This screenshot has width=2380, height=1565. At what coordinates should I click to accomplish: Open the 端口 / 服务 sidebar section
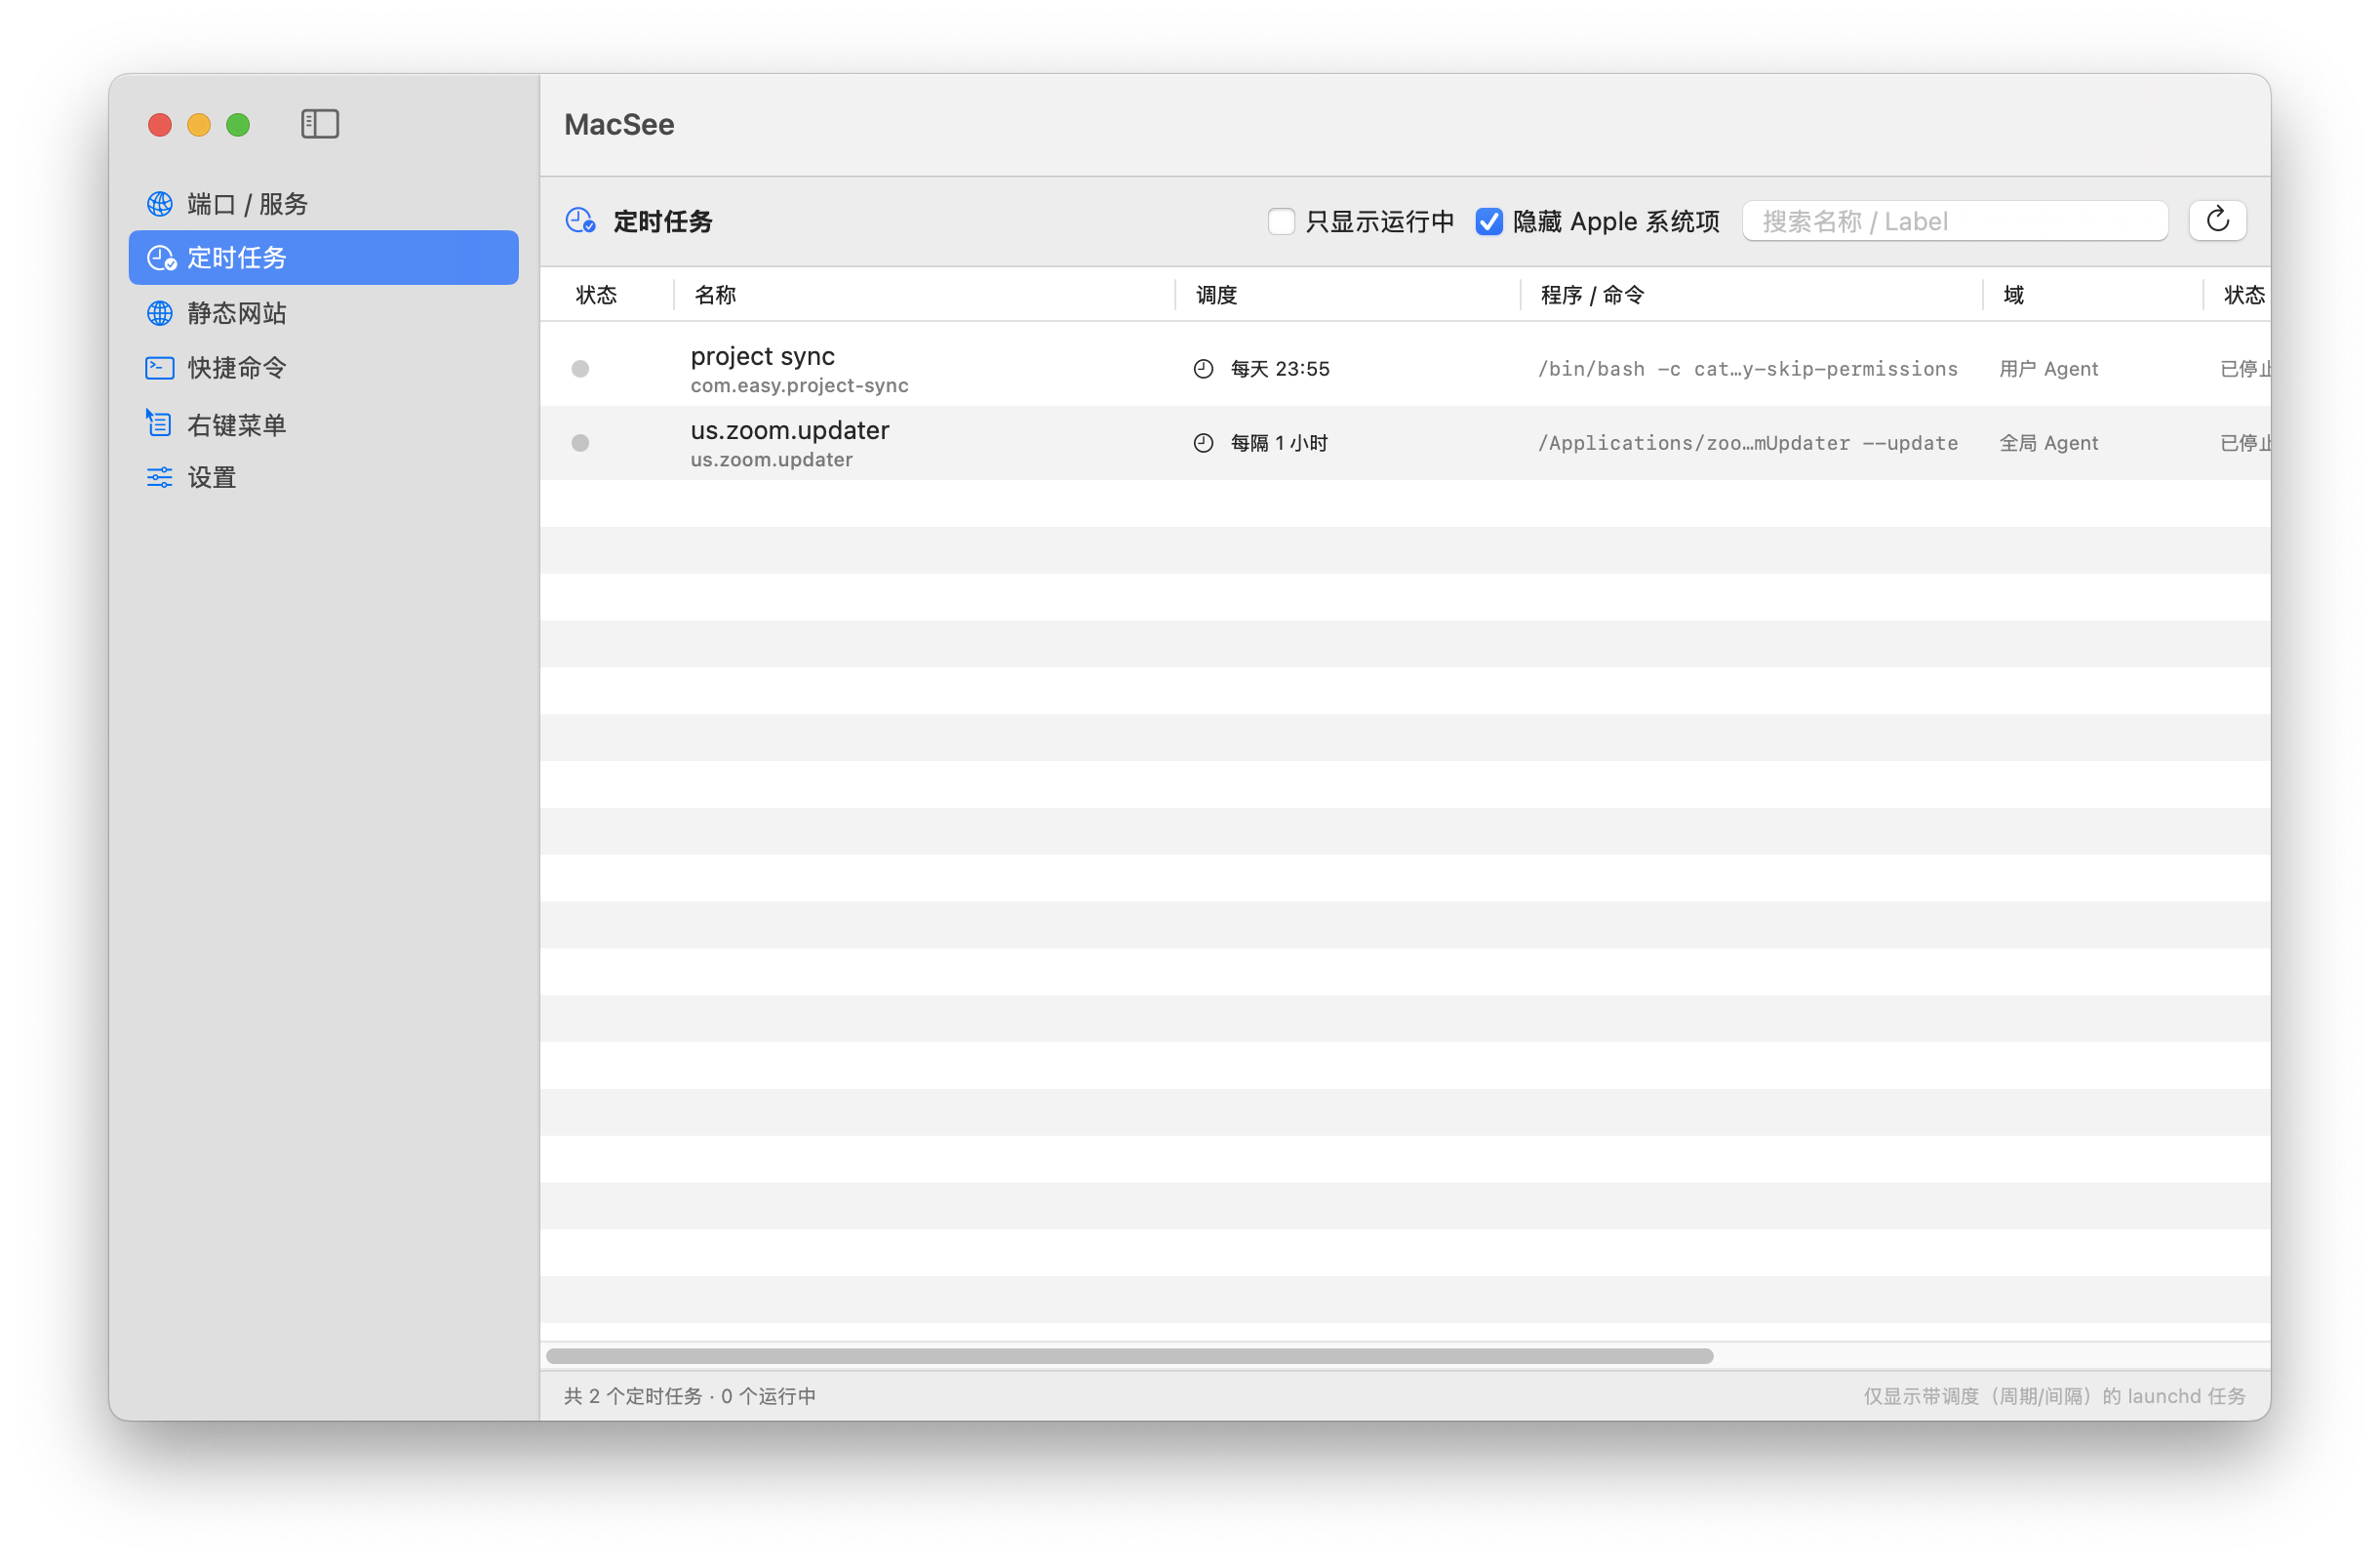click(324, 204)
